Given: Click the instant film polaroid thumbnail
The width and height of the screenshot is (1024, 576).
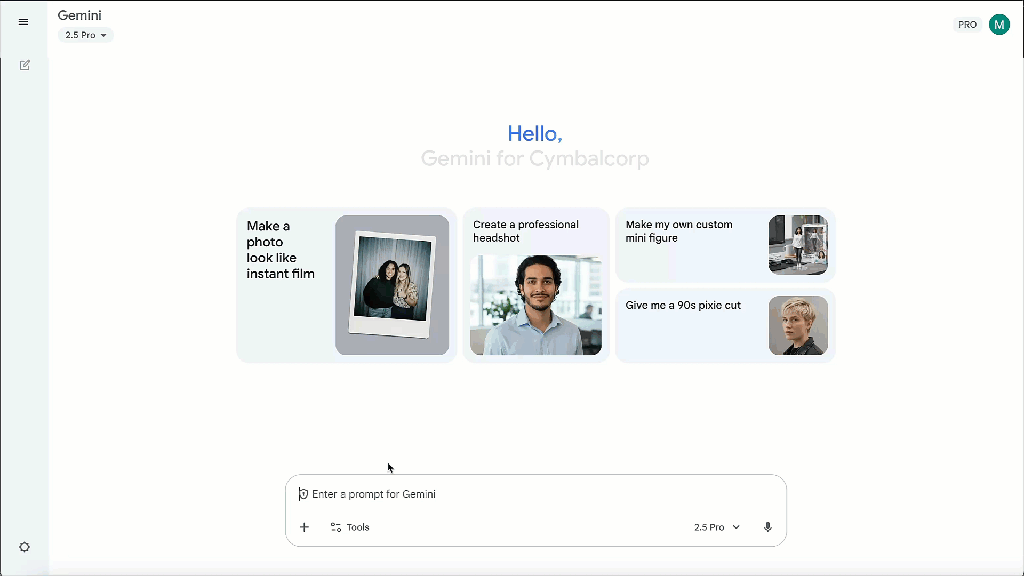Looking at the screenshot, I should (392, 285).
